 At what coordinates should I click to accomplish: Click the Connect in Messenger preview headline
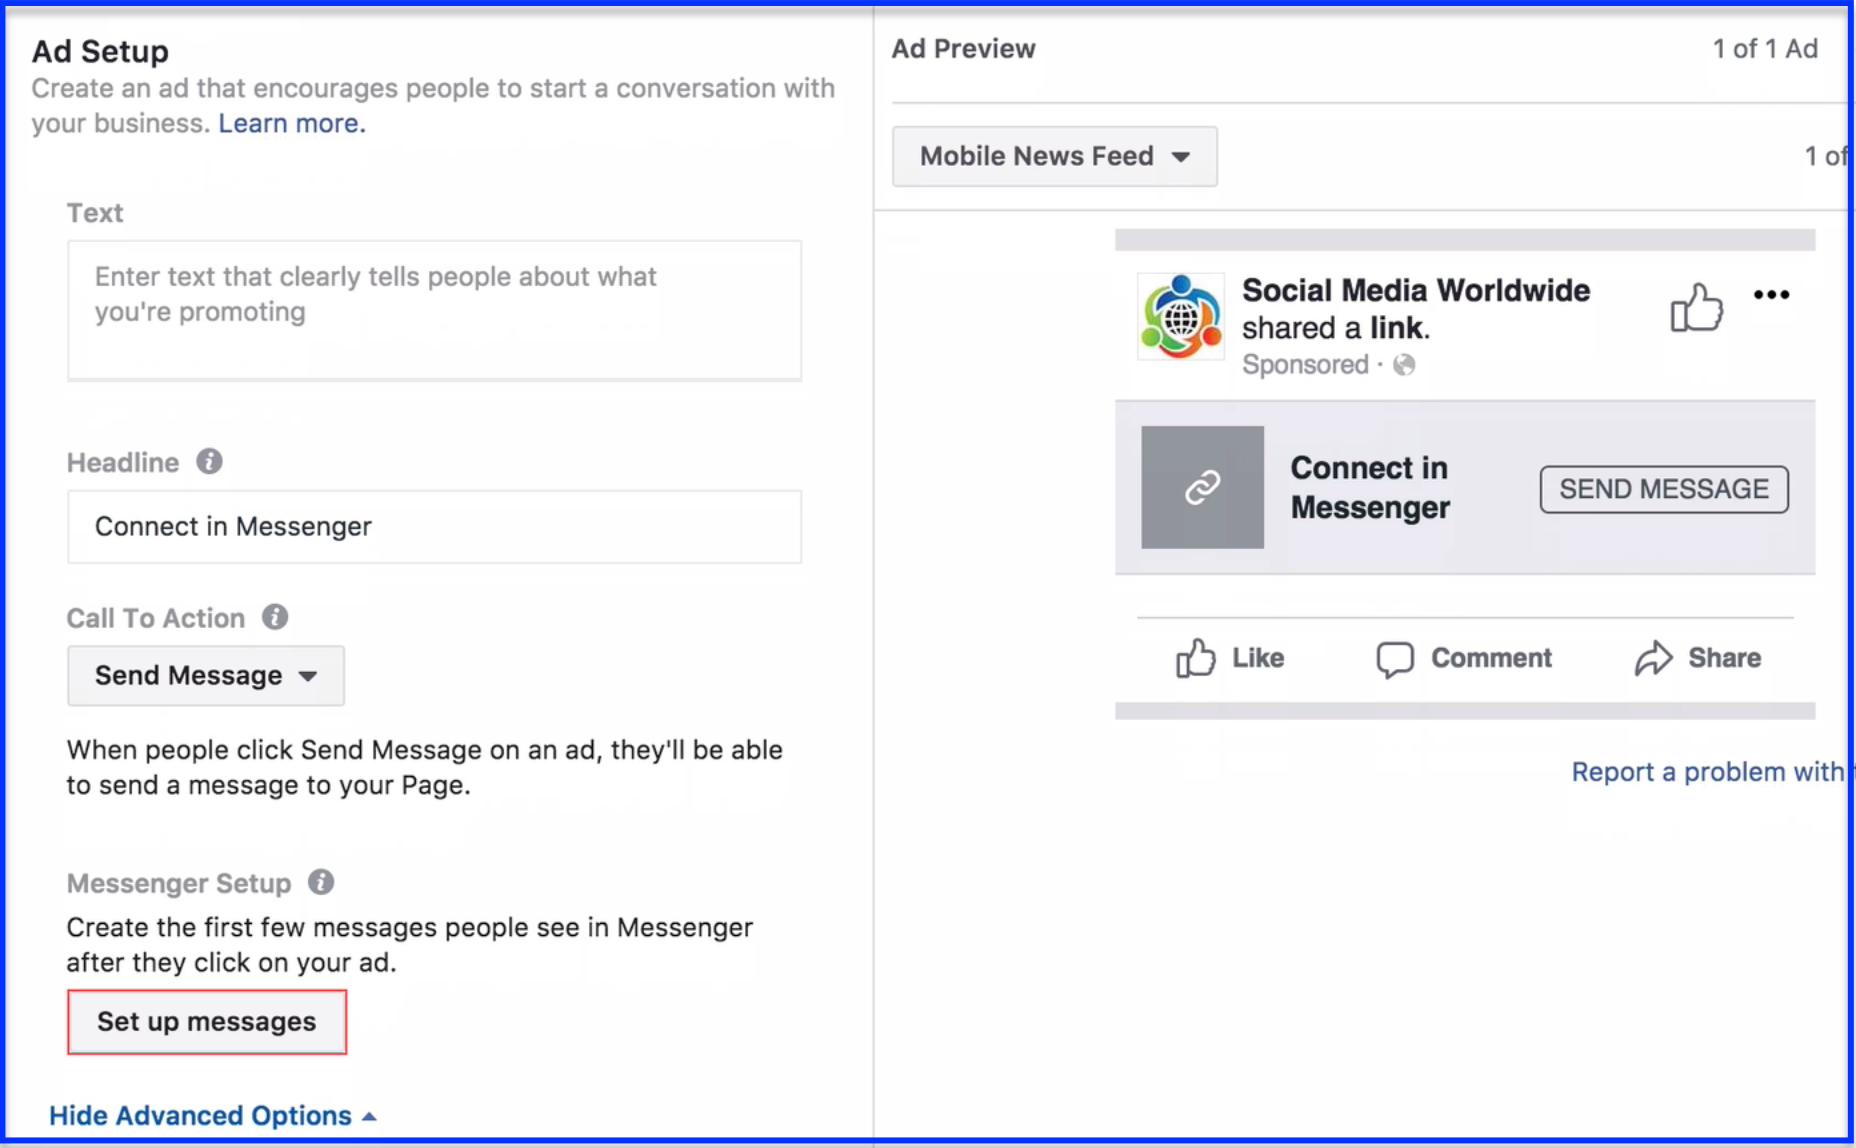click(x=1370, y=488)
